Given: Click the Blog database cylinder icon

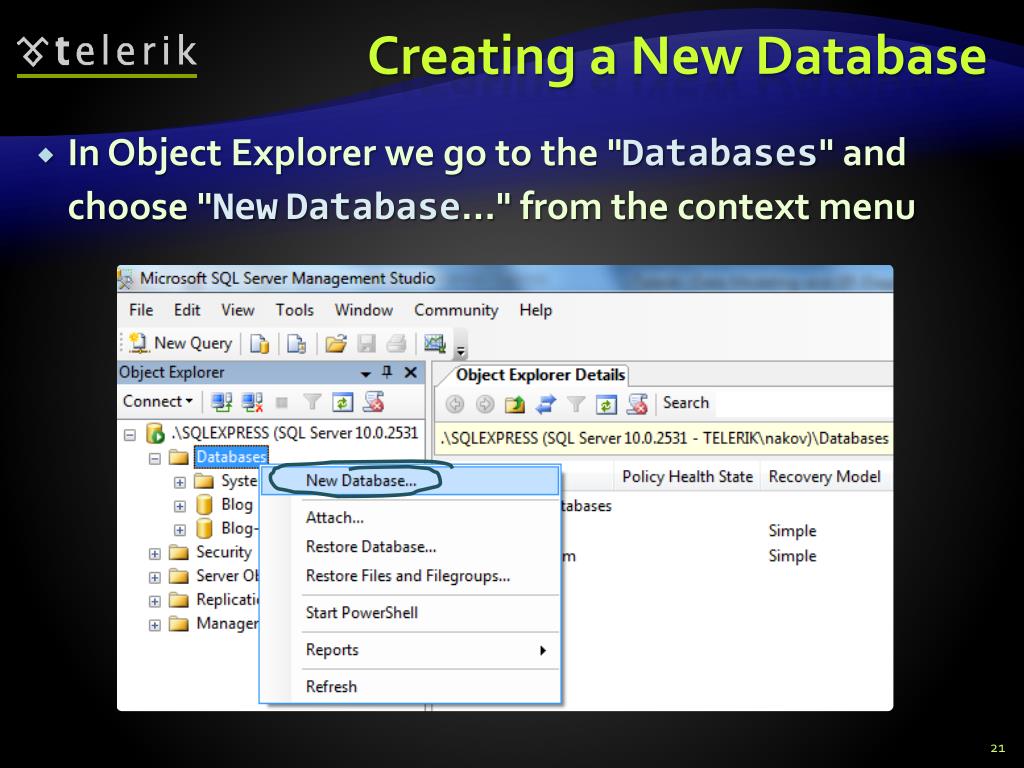Looking at the screenshot, I should pos(204,505).
